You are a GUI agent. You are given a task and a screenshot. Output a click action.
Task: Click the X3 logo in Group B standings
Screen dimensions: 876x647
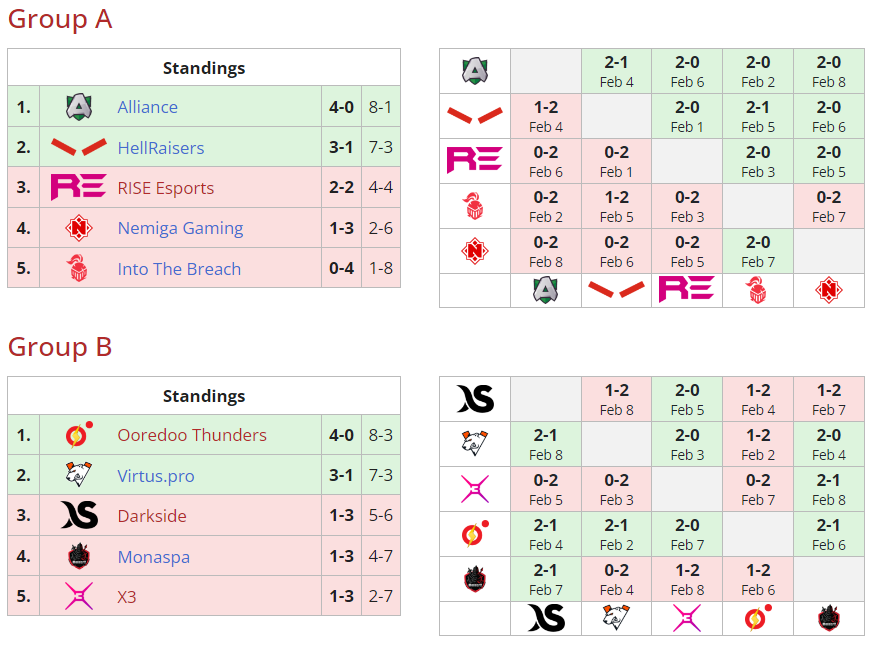[79, 597]
